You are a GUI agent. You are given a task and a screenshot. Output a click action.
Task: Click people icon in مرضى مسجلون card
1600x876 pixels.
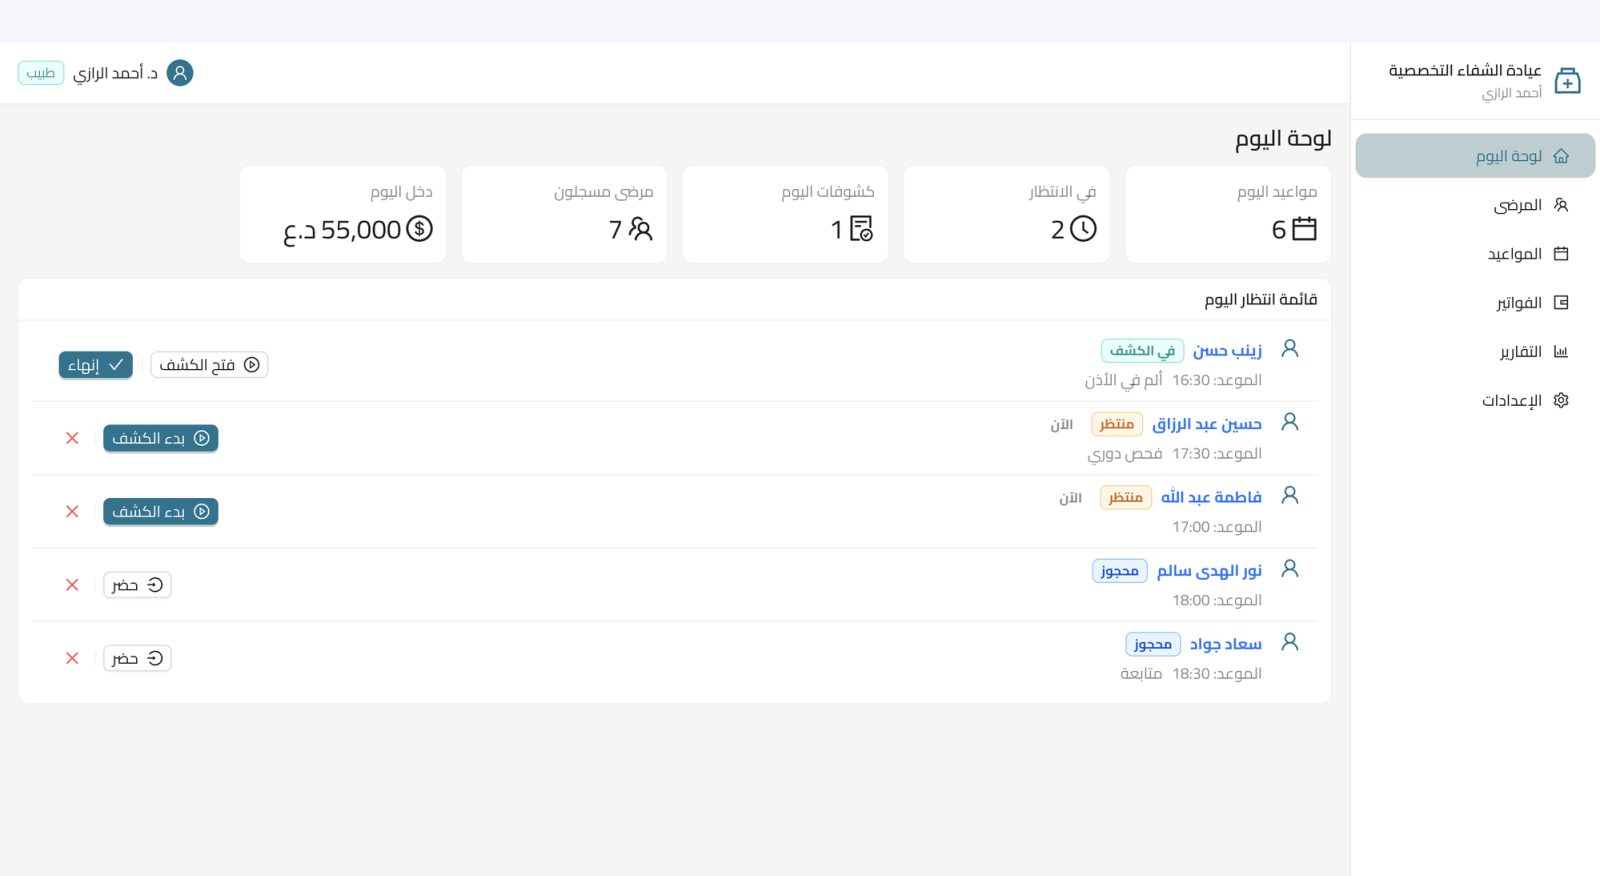click(x=640, y=229)
